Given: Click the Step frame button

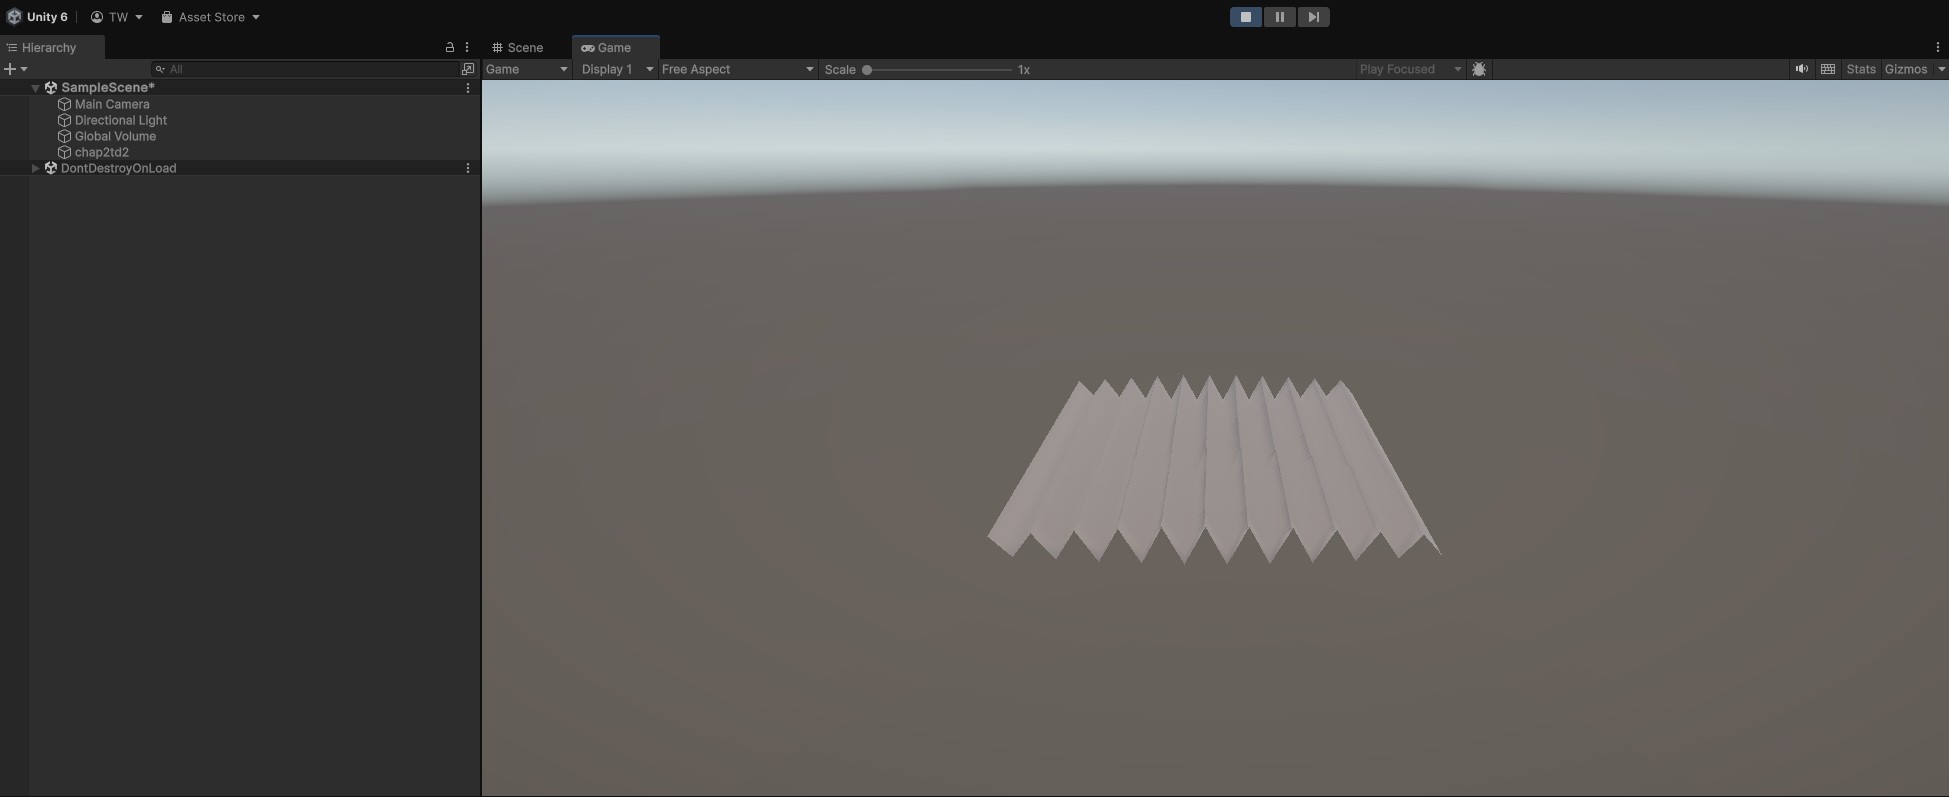Looking at the screenshot, I should point(1313,17).
